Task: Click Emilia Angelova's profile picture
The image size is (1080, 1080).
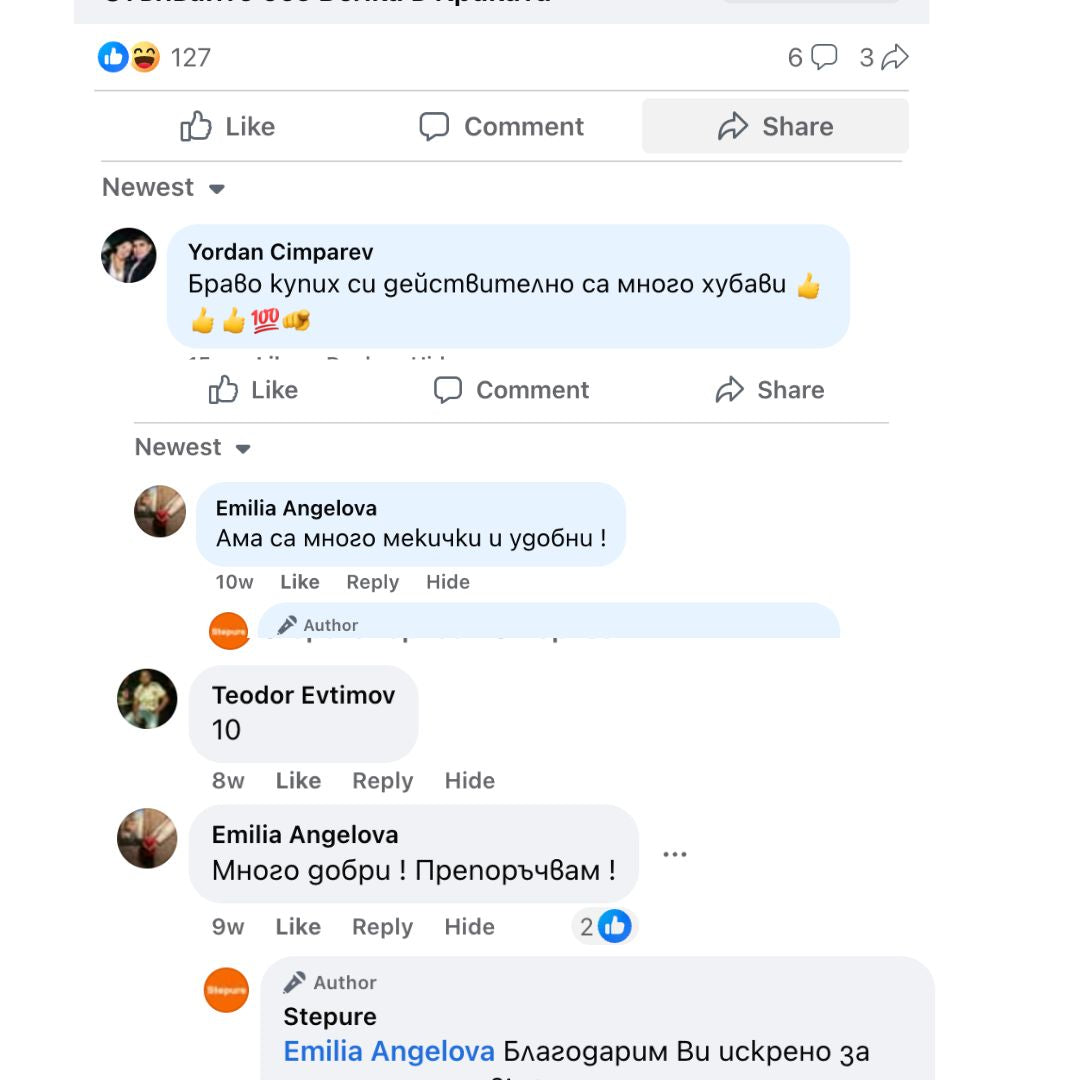Action: [159, 511]
